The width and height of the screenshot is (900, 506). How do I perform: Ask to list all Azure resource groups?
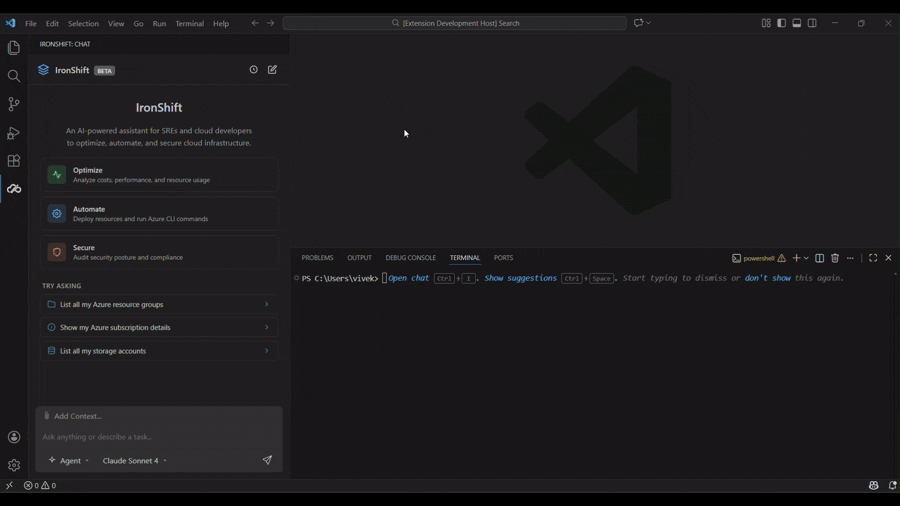[160, 305]
